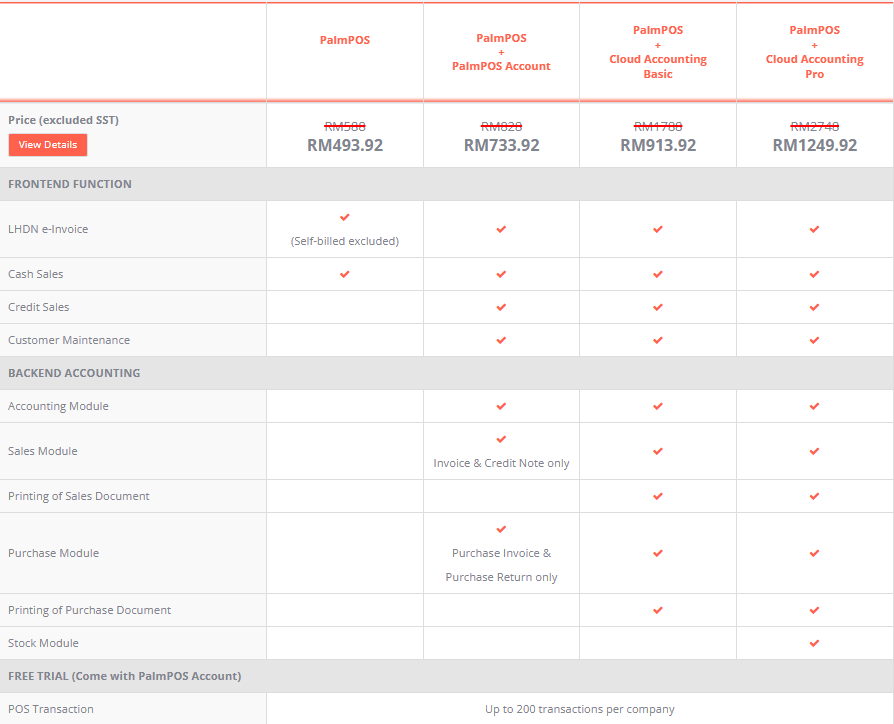Click Purchase Module checkmark above Purchase Invoice text

(501, 529)
